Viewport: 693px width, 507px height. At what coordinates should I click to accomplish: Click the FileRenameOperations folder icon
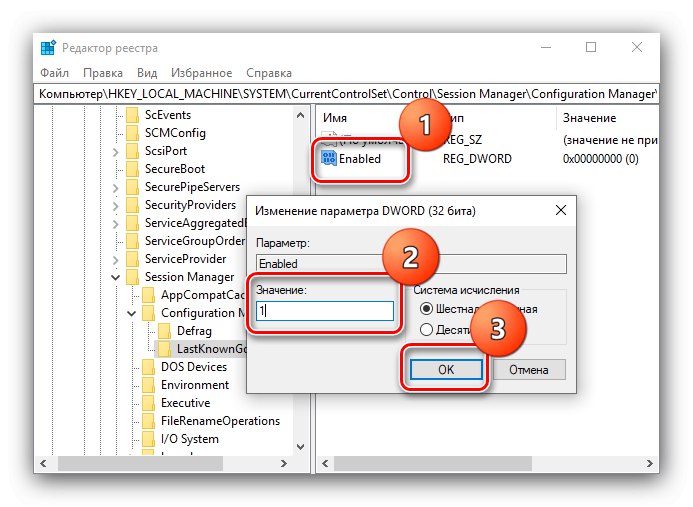click(x=148, y=421)
